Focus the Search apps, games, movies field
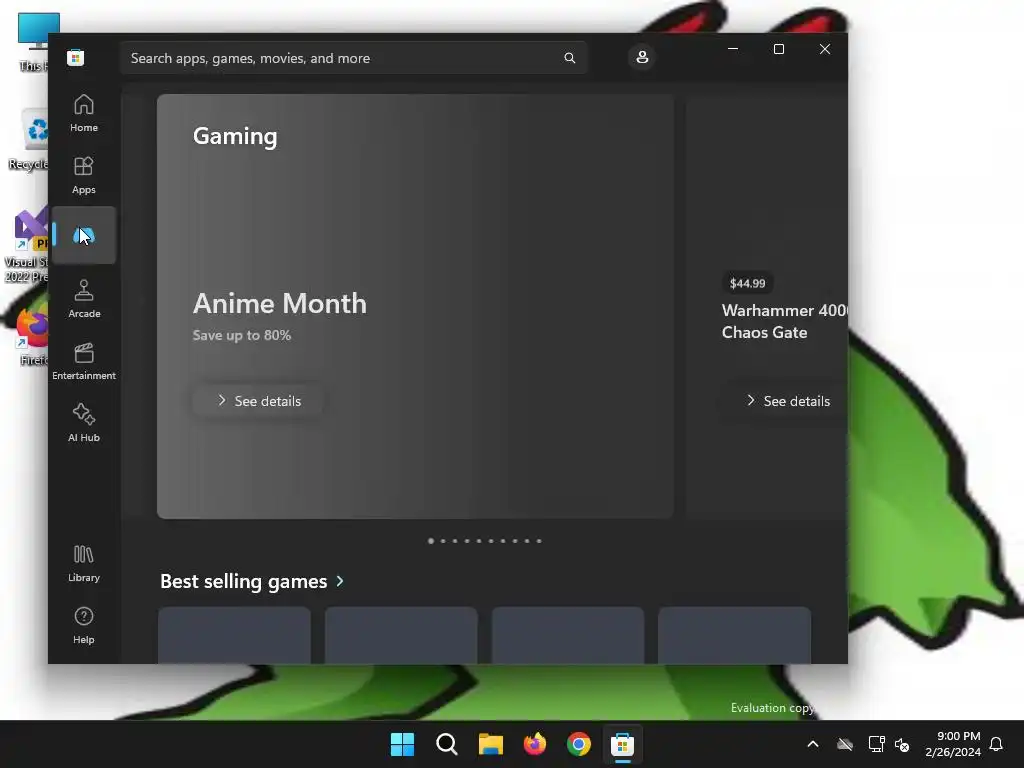This screenshot has width=1024, height=768. click(353, 58)
